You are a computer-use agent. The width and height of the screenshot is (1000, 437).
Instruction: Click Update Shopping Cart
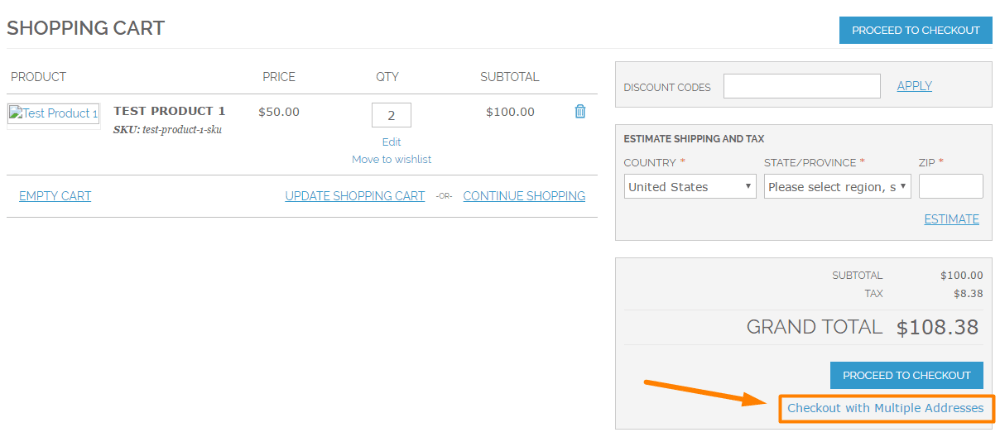355,196
